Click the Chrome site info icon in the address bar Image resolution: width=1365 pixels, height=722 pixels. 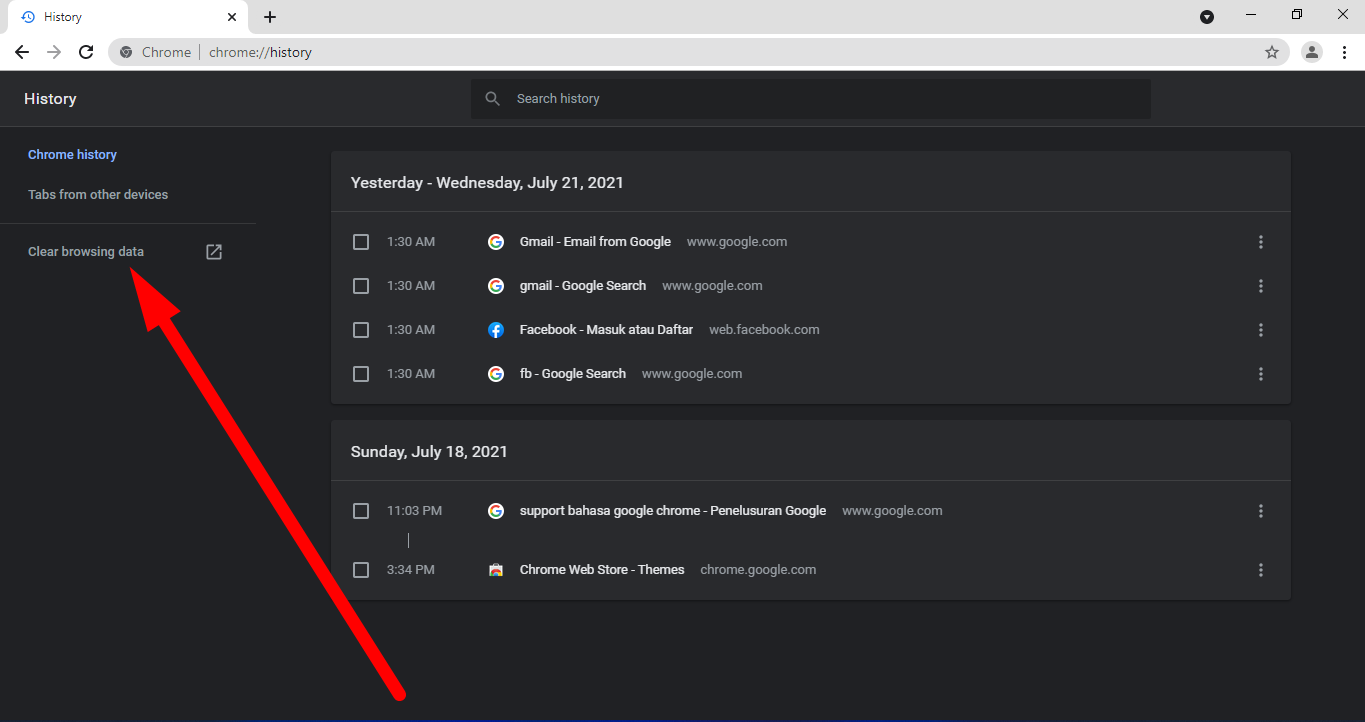point(126,52)
